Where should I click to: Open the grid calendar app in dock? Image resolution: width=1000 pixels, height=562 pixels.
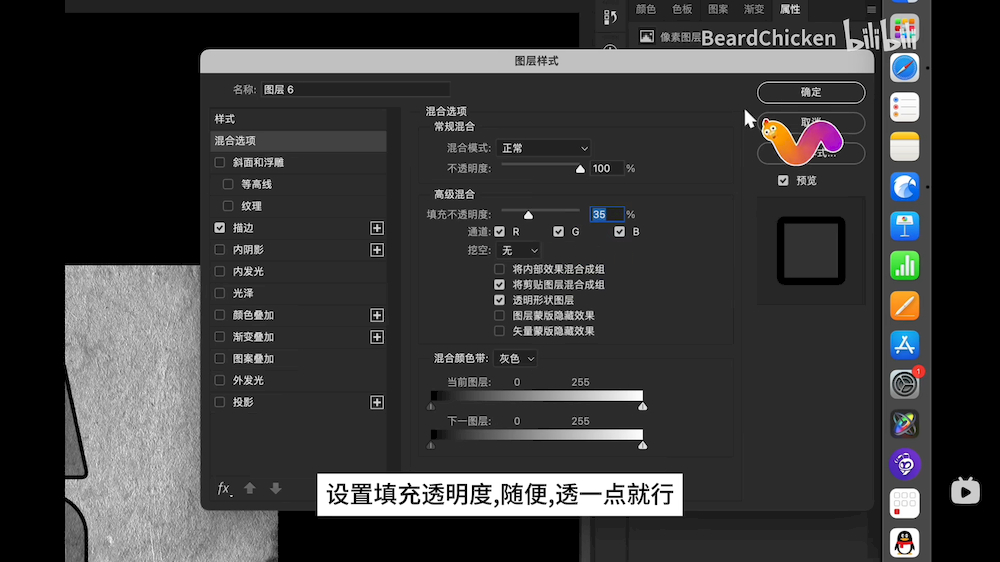point(904,503)
